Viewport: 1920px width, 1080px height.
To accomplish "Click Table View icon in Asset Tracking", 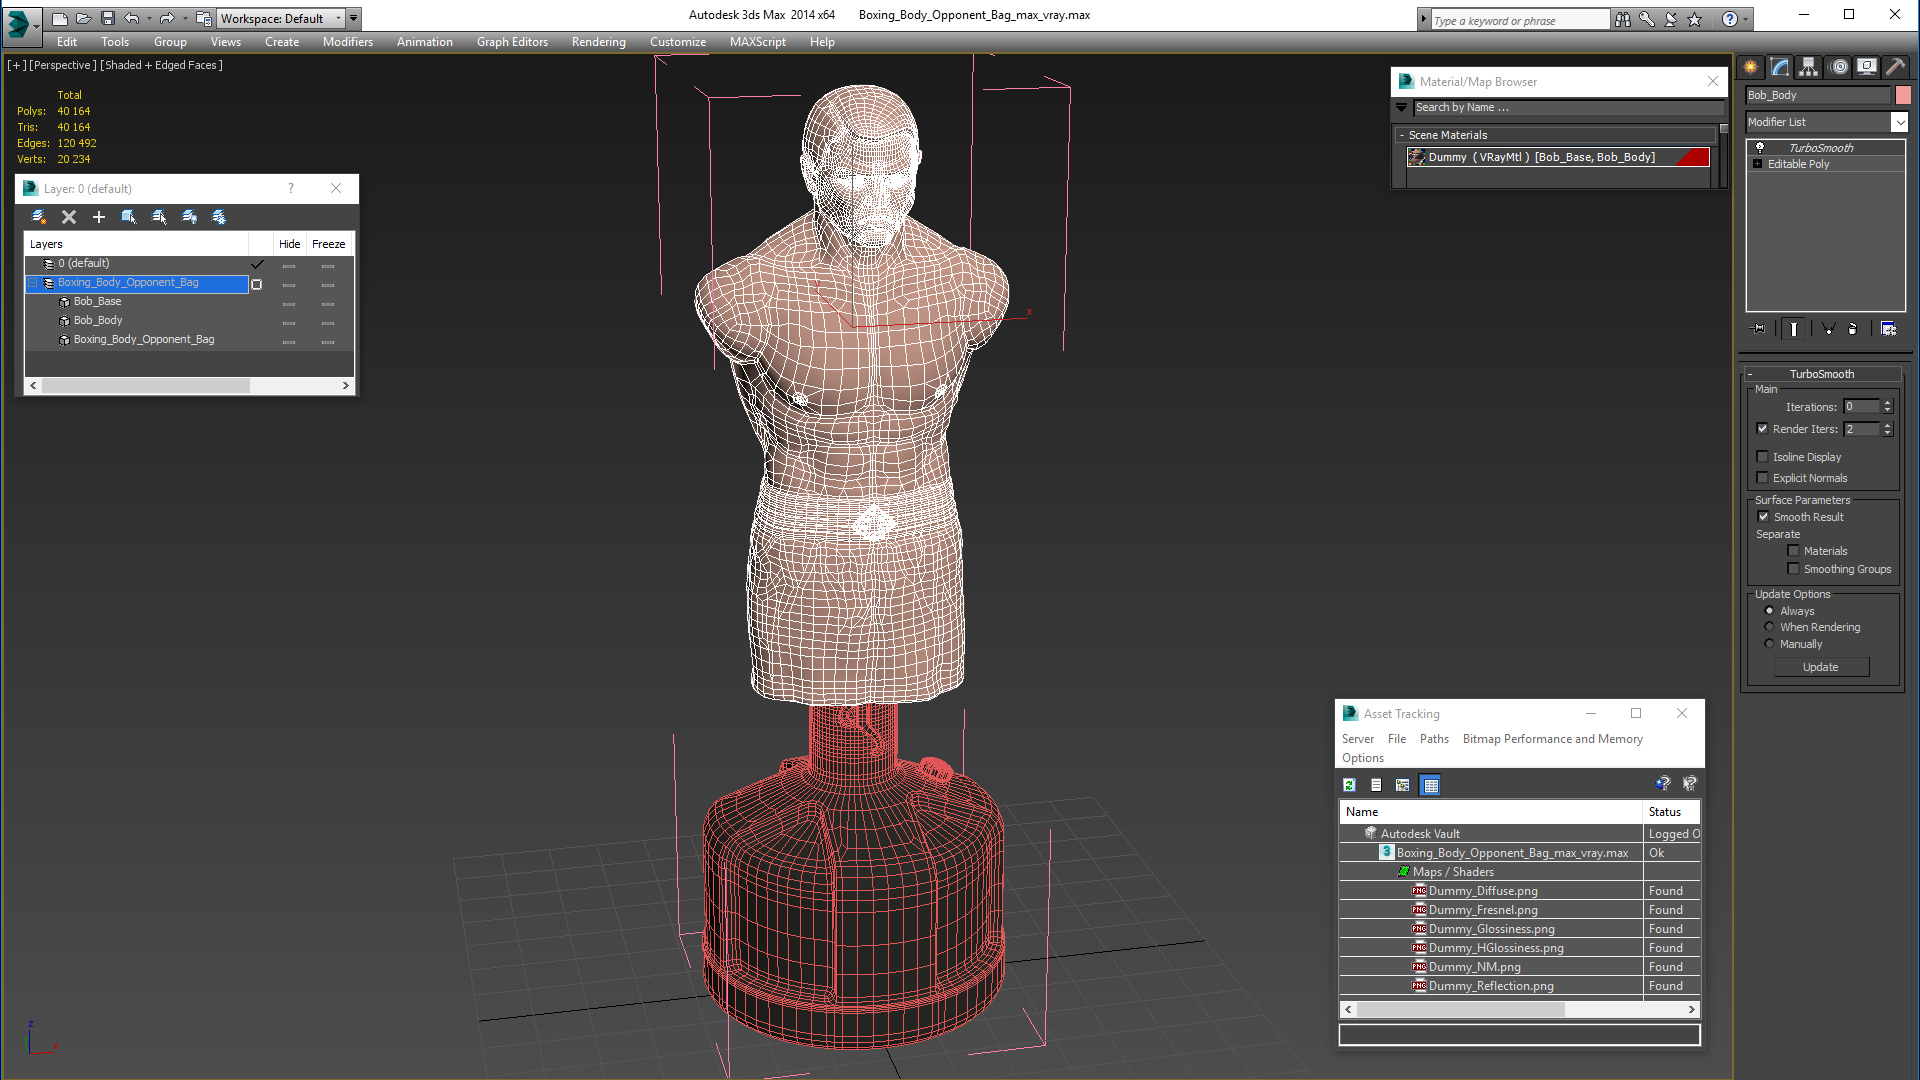I will point(1430,785).
